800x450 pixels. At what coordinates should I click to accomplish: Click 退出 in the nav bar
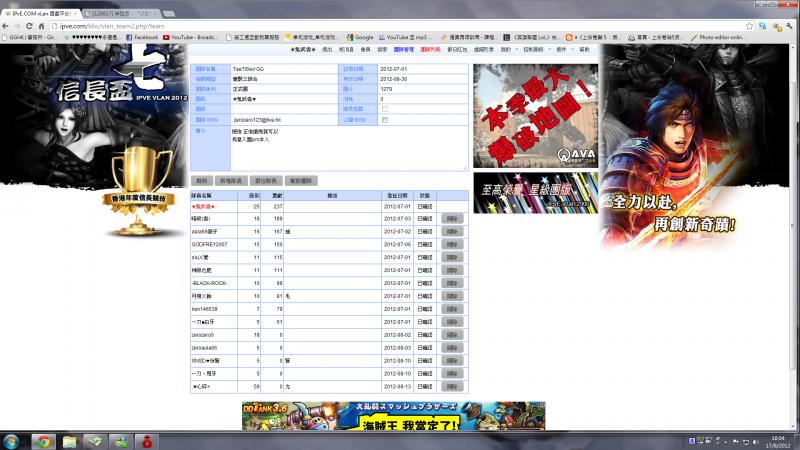[x=327, y=49]
